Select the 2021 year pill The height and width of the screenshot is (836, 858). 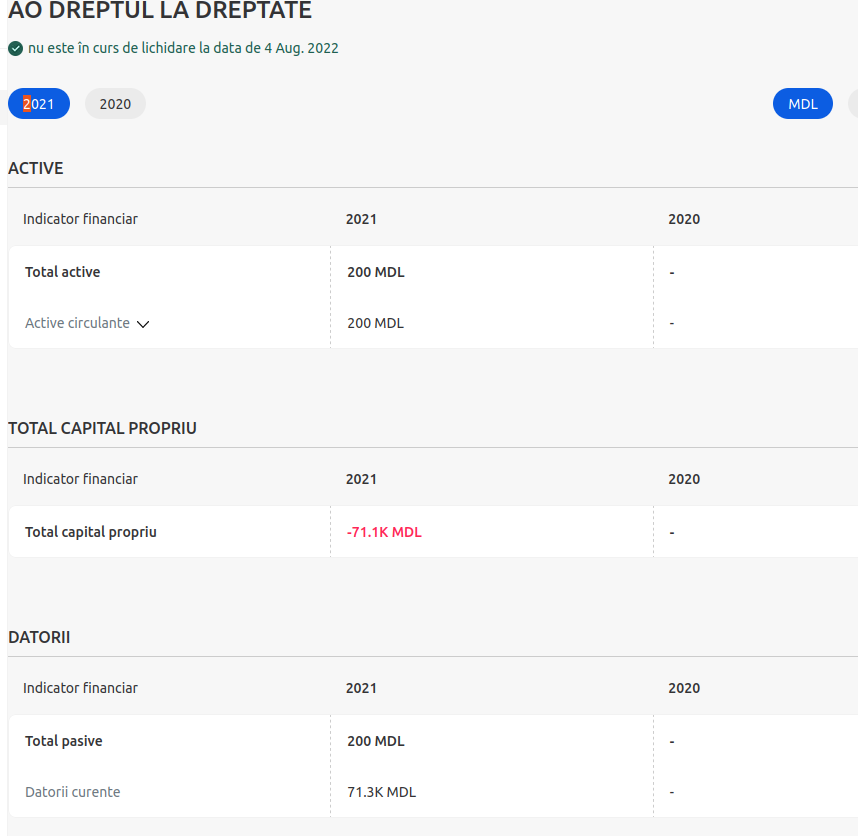tap(39, 104)
